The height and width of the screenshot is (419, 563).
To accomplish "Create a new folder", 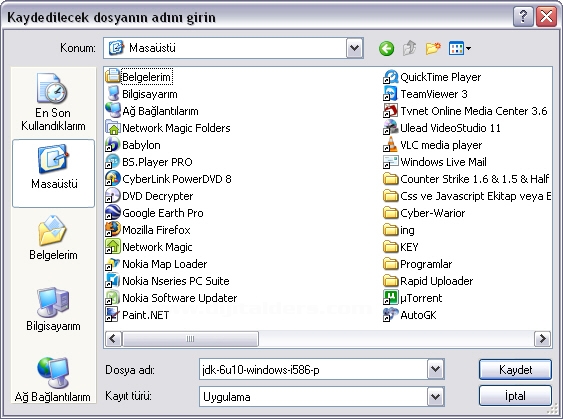I will pyautogui.click(x=433, y=48).
